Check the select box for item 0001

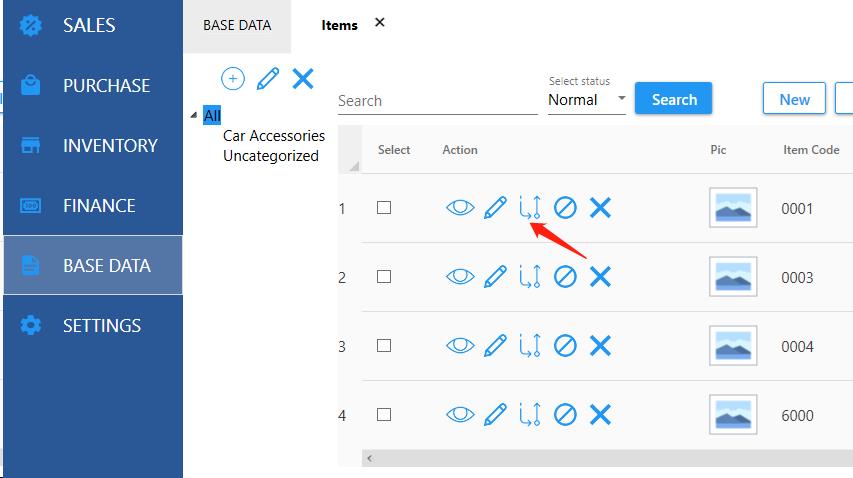tap(384, 208)
